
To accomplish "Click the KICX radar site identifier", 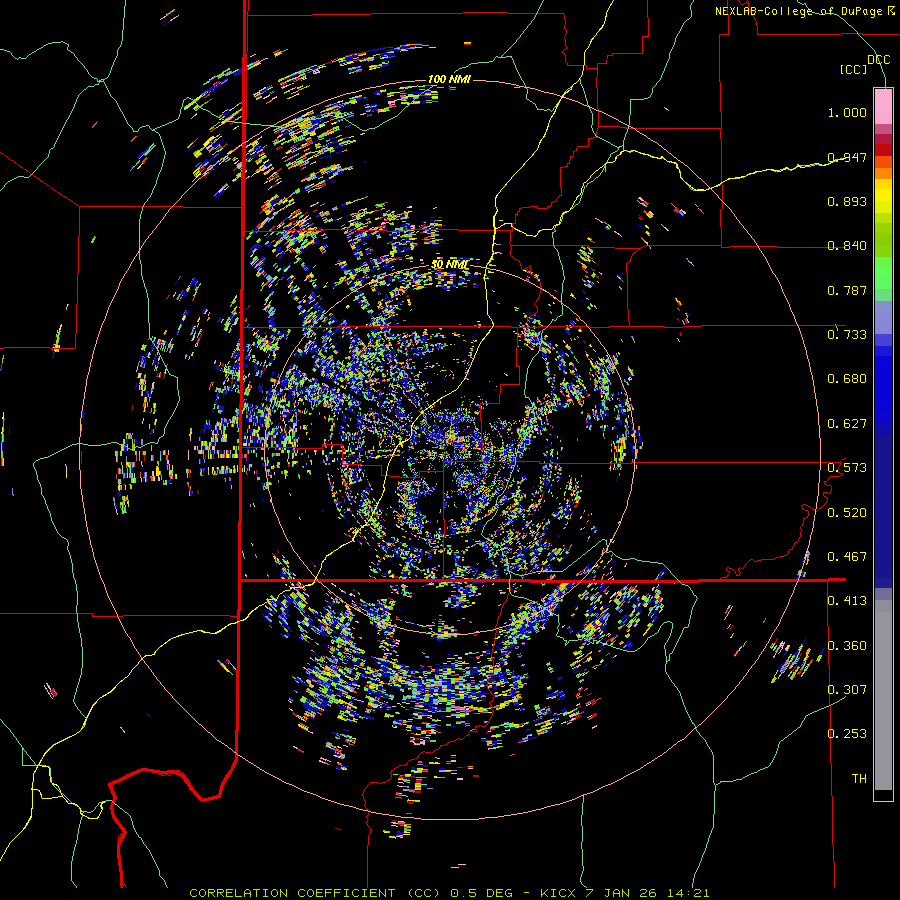I will click(x=557, y=893).
